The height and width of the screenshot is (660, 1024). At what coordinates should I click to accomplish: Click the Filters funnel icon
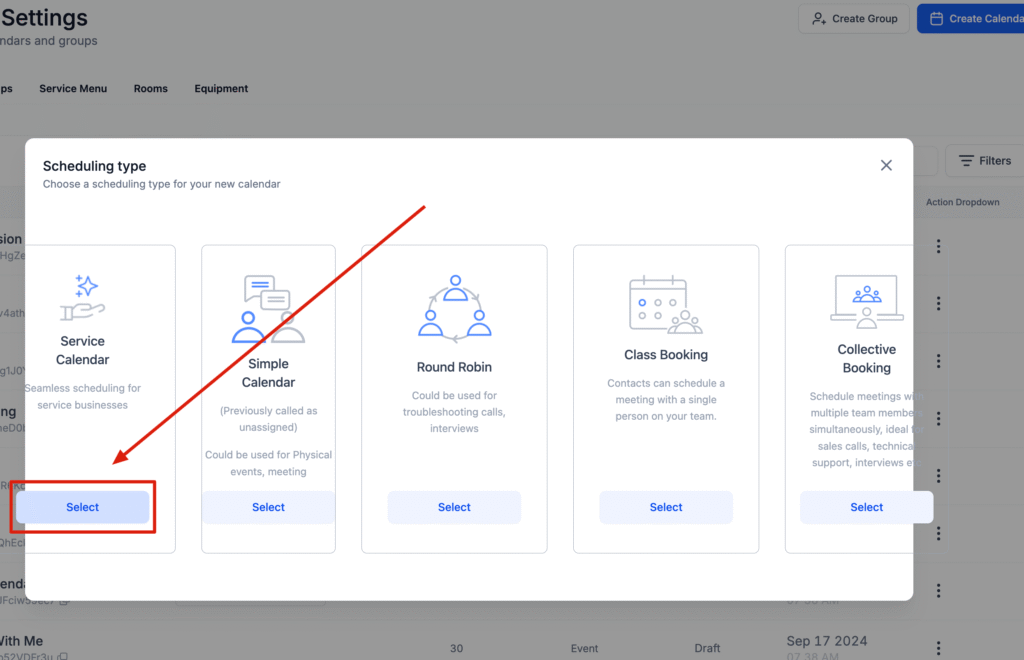tap(968, 160)
